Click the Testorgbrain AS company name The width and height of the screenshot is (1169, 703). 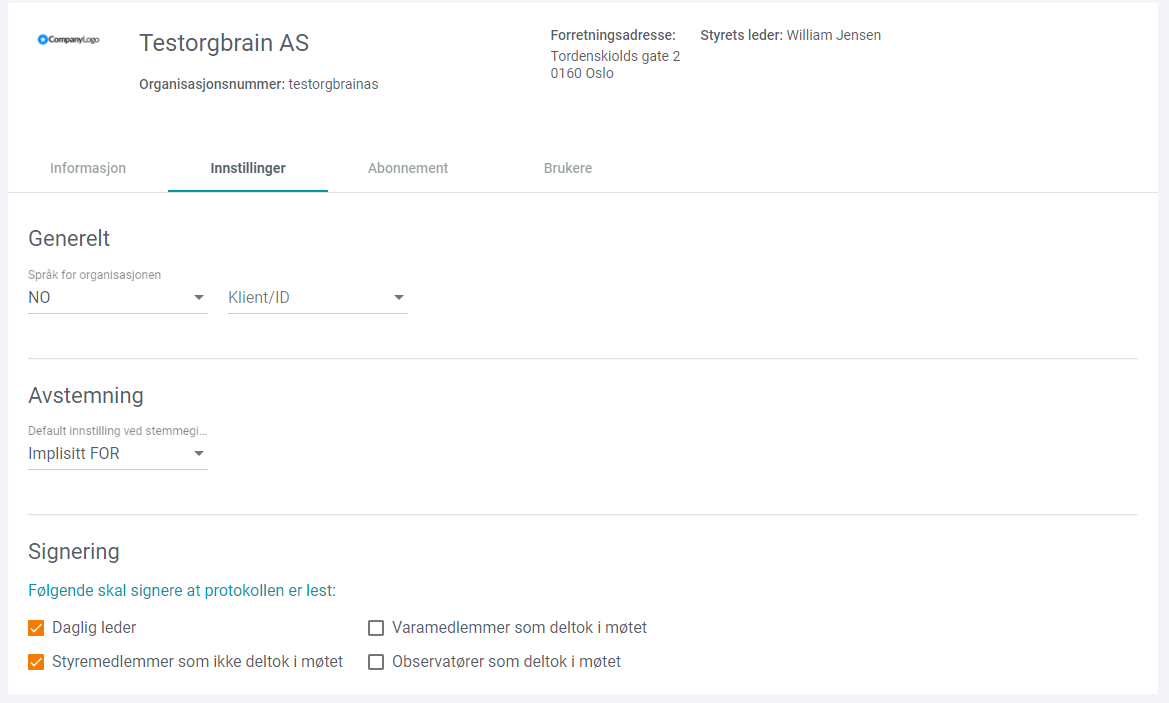[x=224, y=43]
